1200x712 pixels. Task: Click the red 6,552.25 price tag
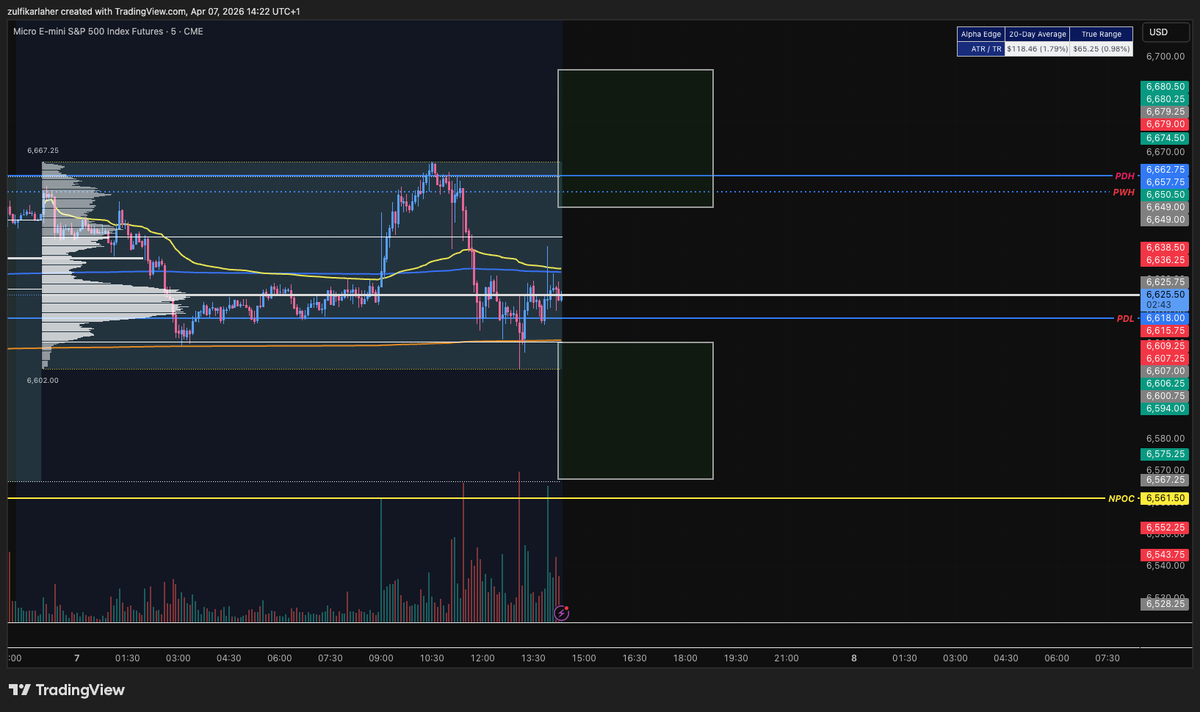(1165, 527)
